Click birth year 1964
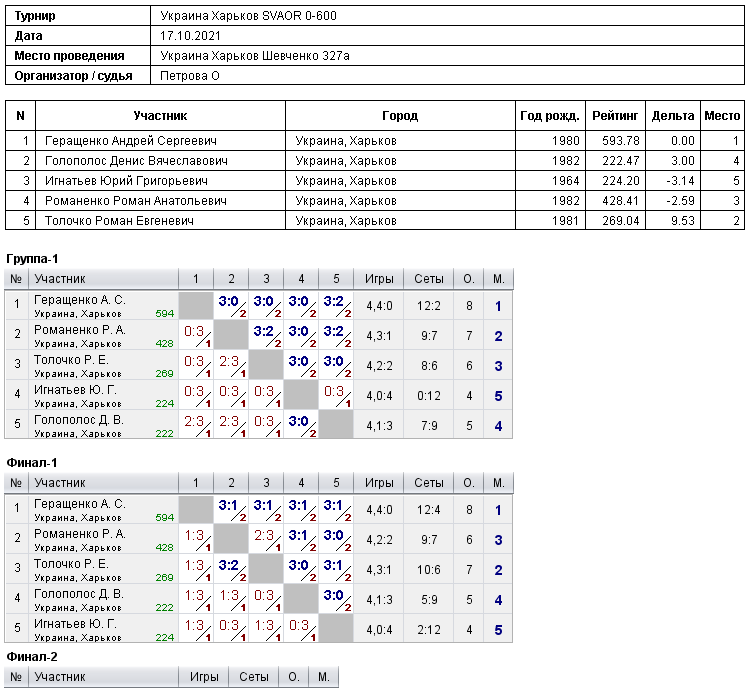Viewport: 750px width, 692px height. 565,181
